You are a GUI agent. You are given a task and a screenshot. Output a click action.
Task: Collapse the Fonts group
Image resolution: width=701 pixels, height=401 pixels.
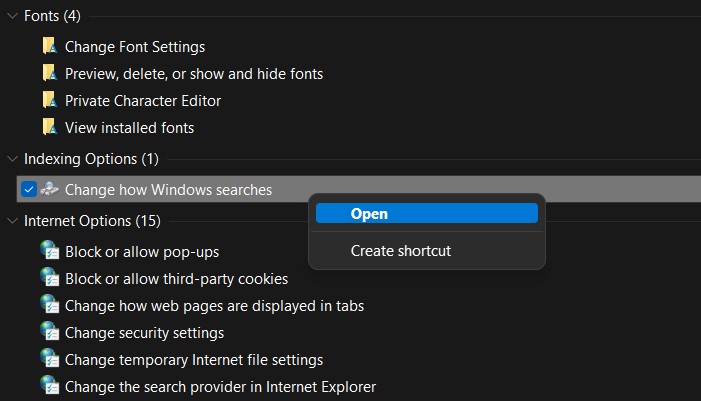click(x=12, y=16)
